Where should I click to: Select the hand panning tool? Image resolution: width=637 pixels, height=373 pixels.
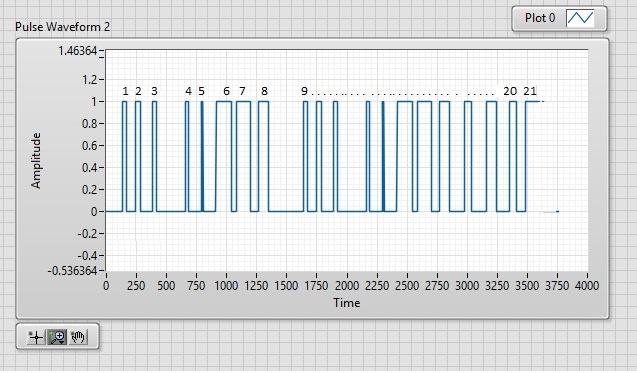(x=78, y=337)
